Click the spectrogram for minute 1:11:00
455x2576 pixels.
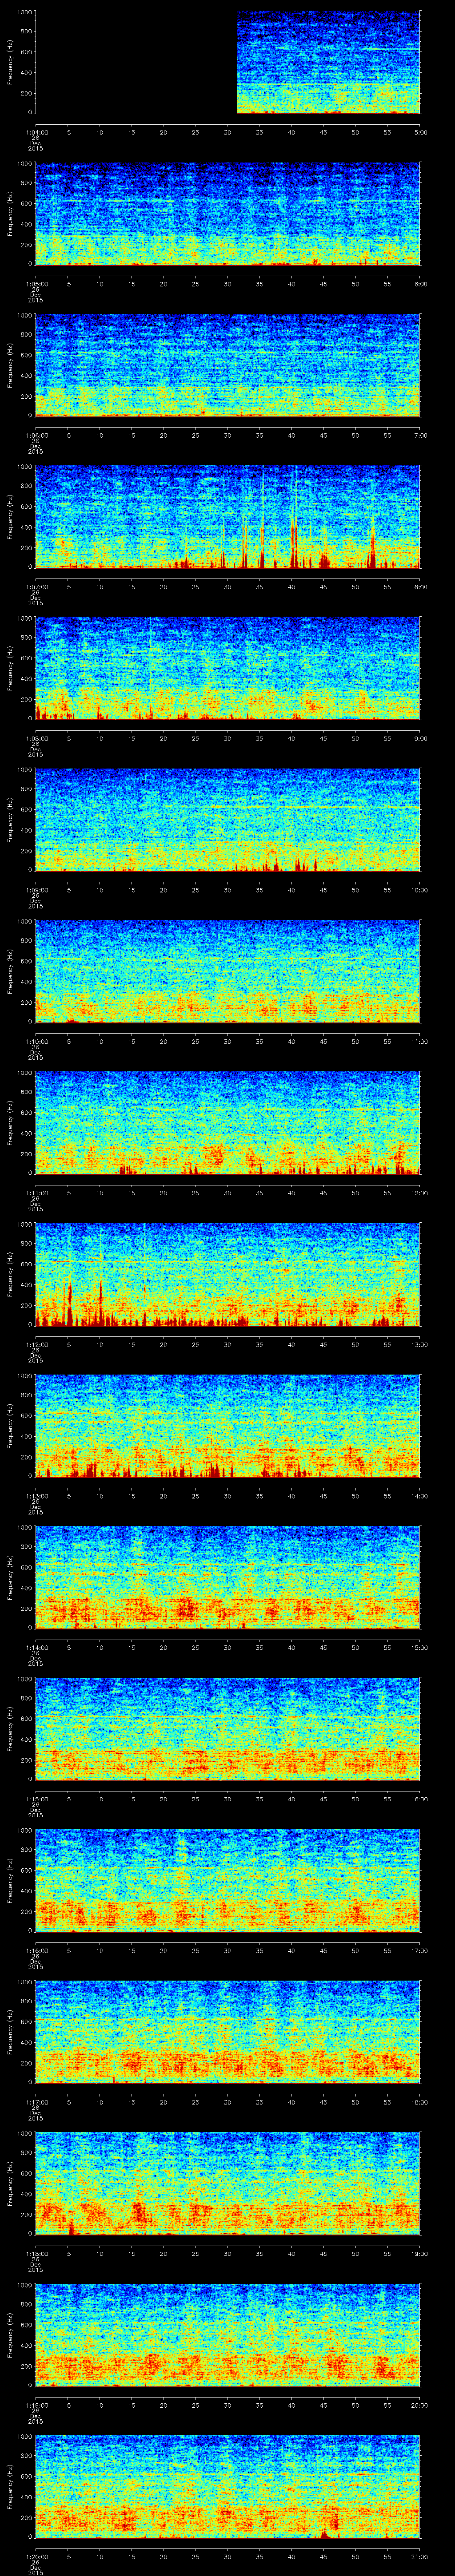[228, 1122]
